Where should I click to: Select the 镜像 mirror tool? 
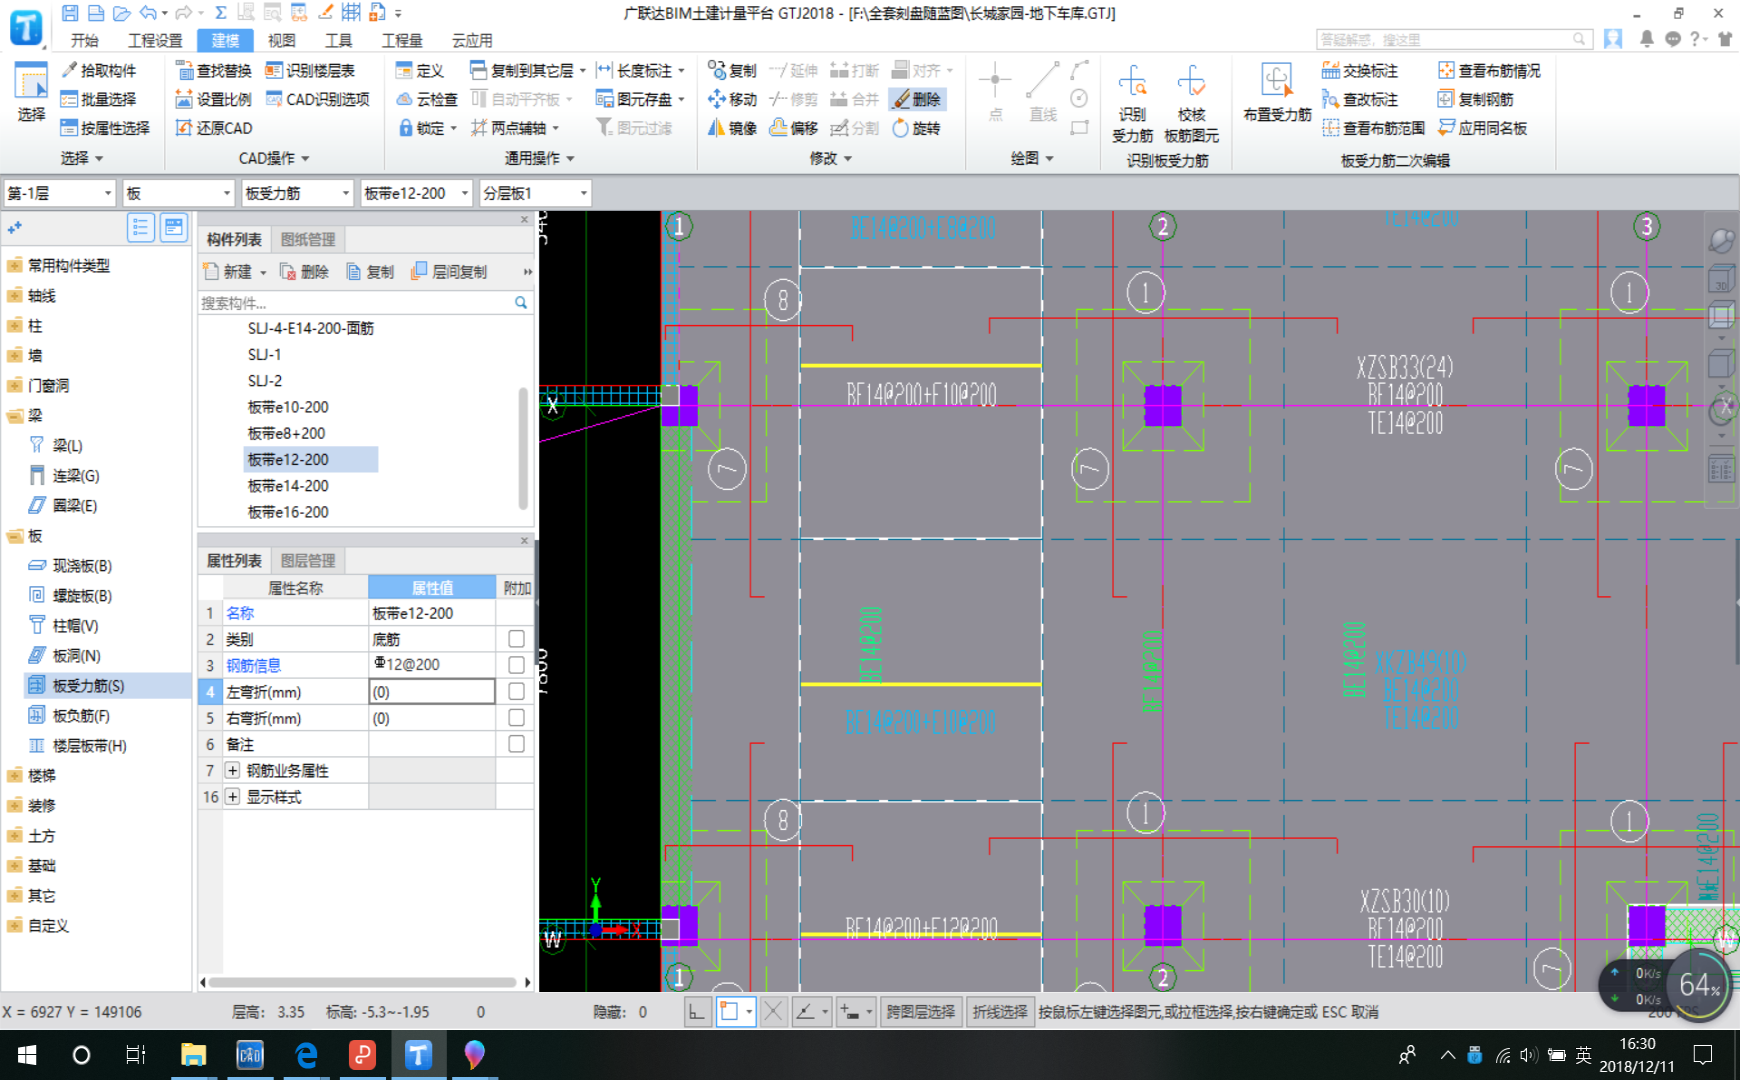click(732, 128)
